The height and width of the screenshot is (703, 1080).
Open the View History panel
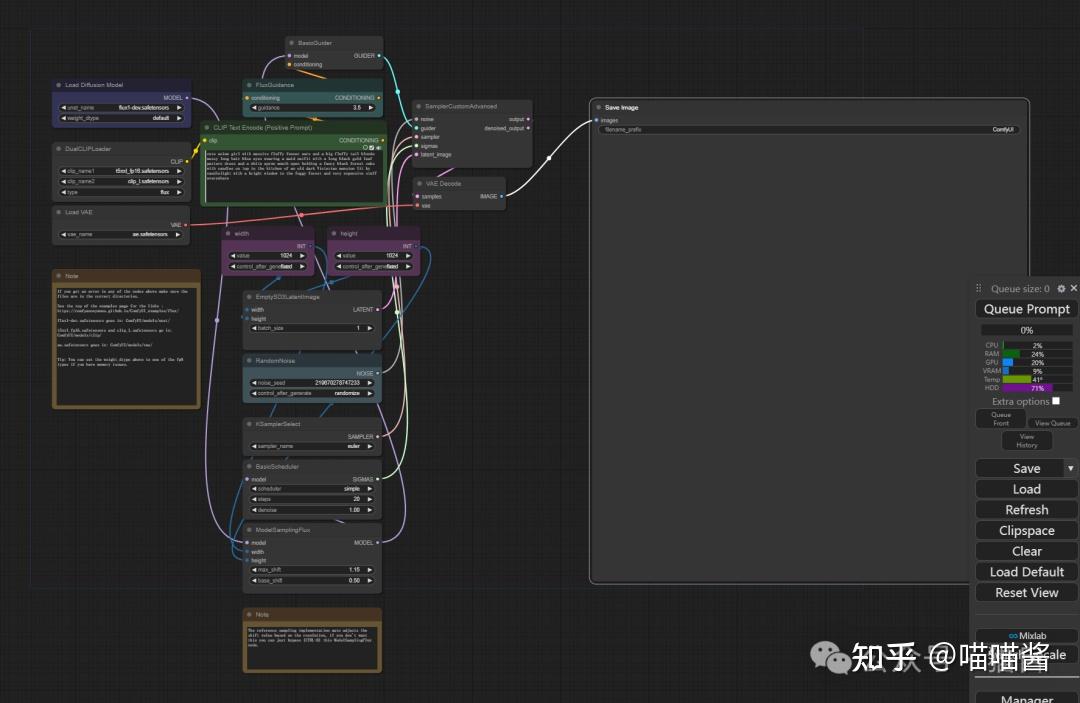click(x=1026, y=441)
